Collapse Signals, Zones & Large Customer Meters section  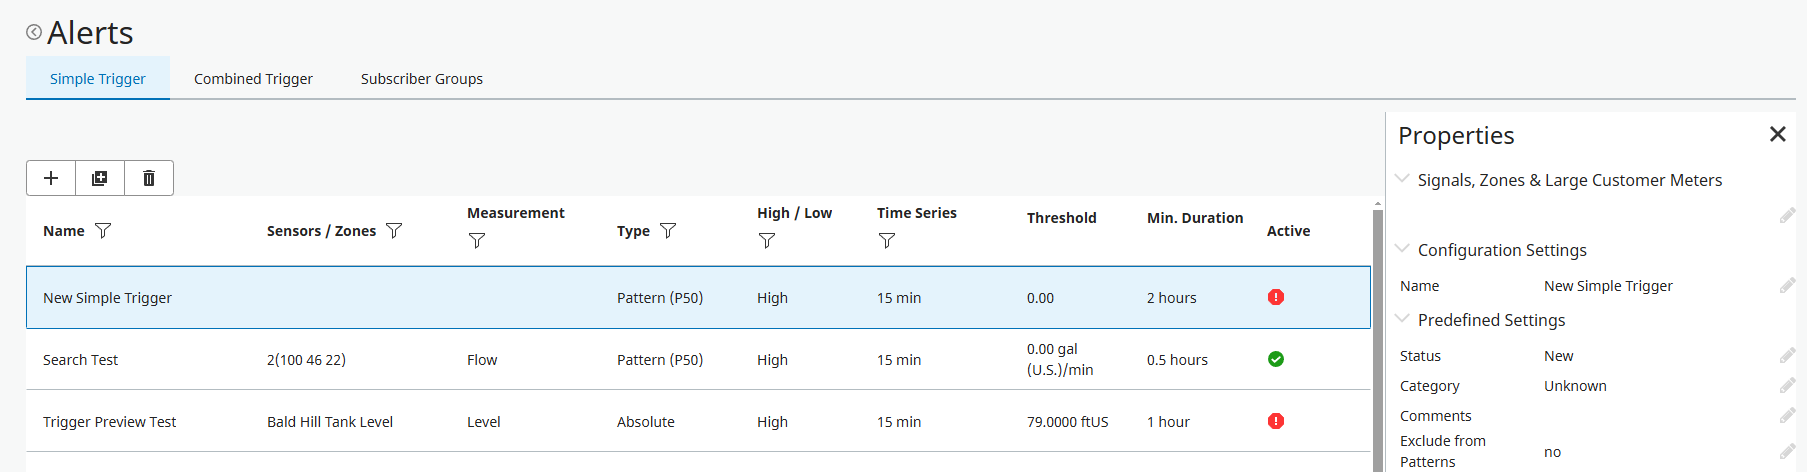1403,179
